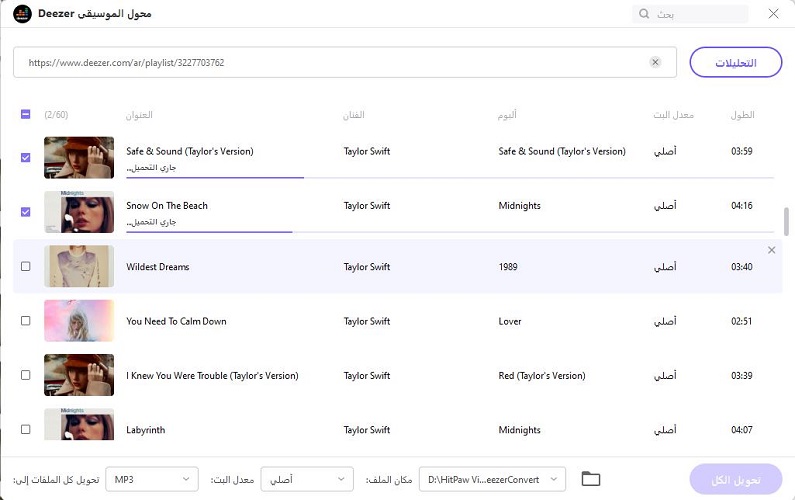Click the artist column header (الفنان)
The width and height of the screenshot is (795, 500).
353,115
